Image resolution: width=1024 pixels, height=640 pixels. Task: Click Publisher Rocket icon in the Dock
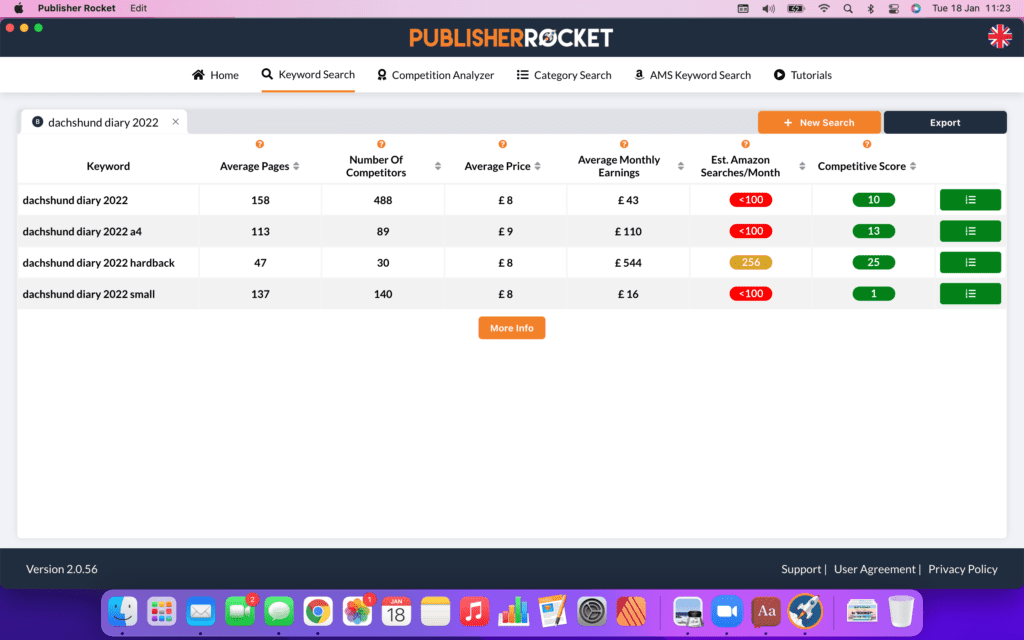click(x=805, y=612)
